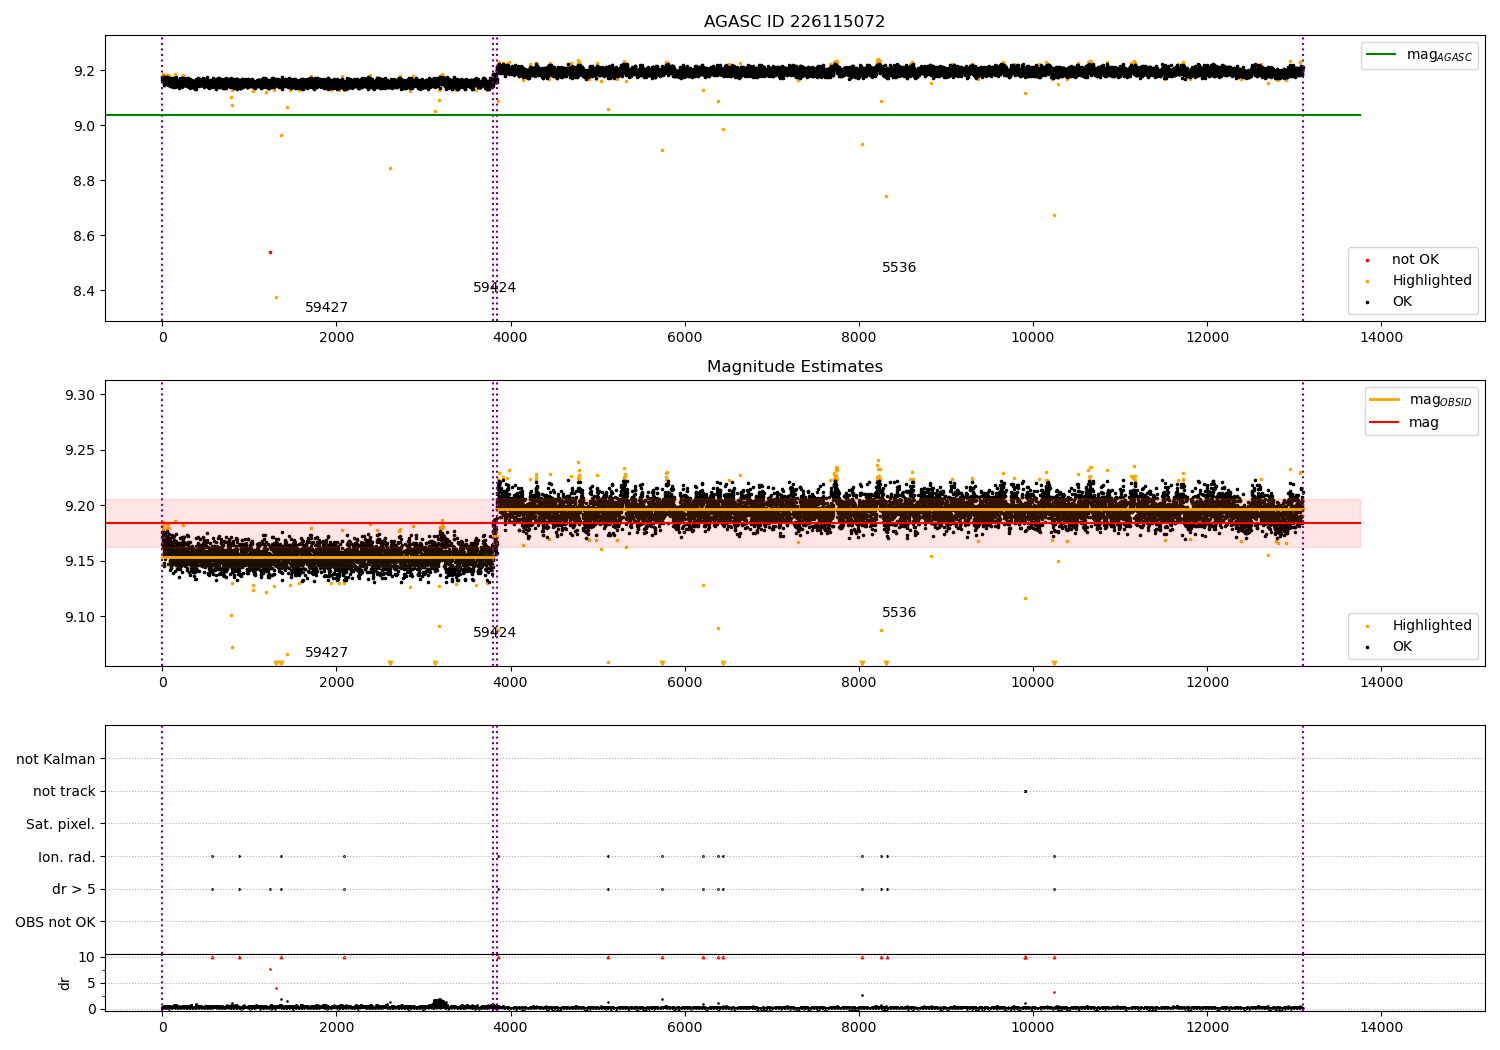Click the green mag AGASC legend line sample
Image resolution: width=1500 pixels, height=1050 pixels.
point(1382,55)
